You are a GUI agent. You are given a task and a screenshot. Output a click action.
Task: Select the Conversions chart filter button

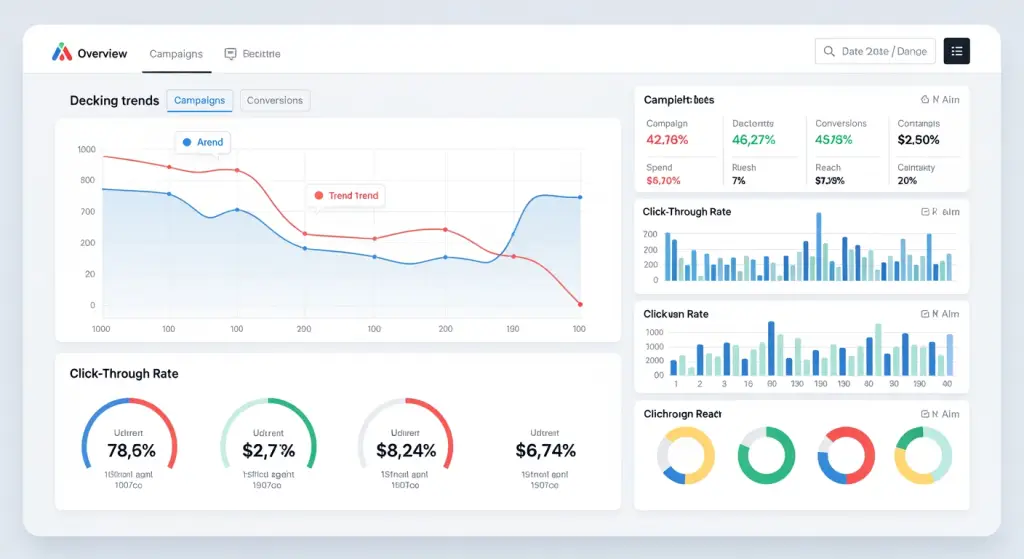tap(275, 100)
